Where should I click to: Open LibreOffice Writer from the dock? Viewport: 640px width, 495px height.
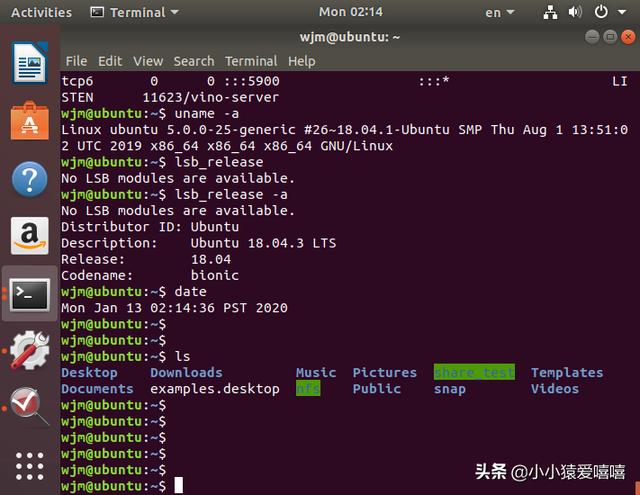click(30, 62)
